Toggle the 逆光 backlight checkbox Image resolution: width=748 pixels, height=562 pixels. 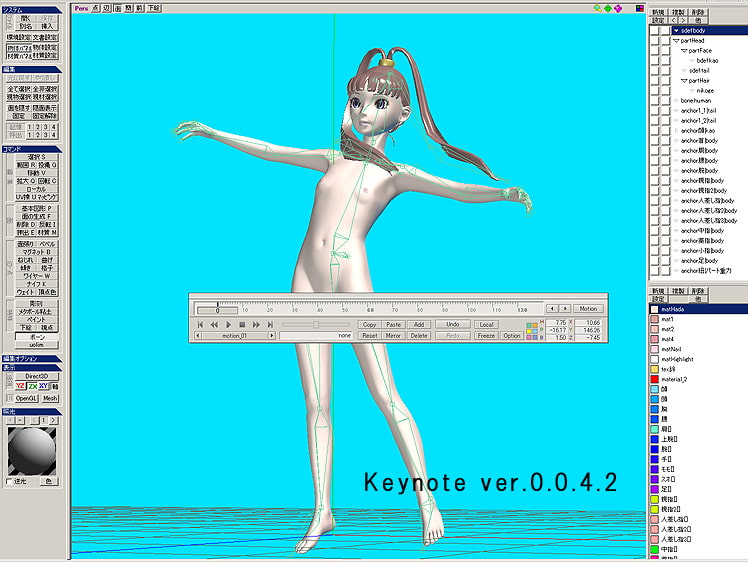click(x=9, y=481)
